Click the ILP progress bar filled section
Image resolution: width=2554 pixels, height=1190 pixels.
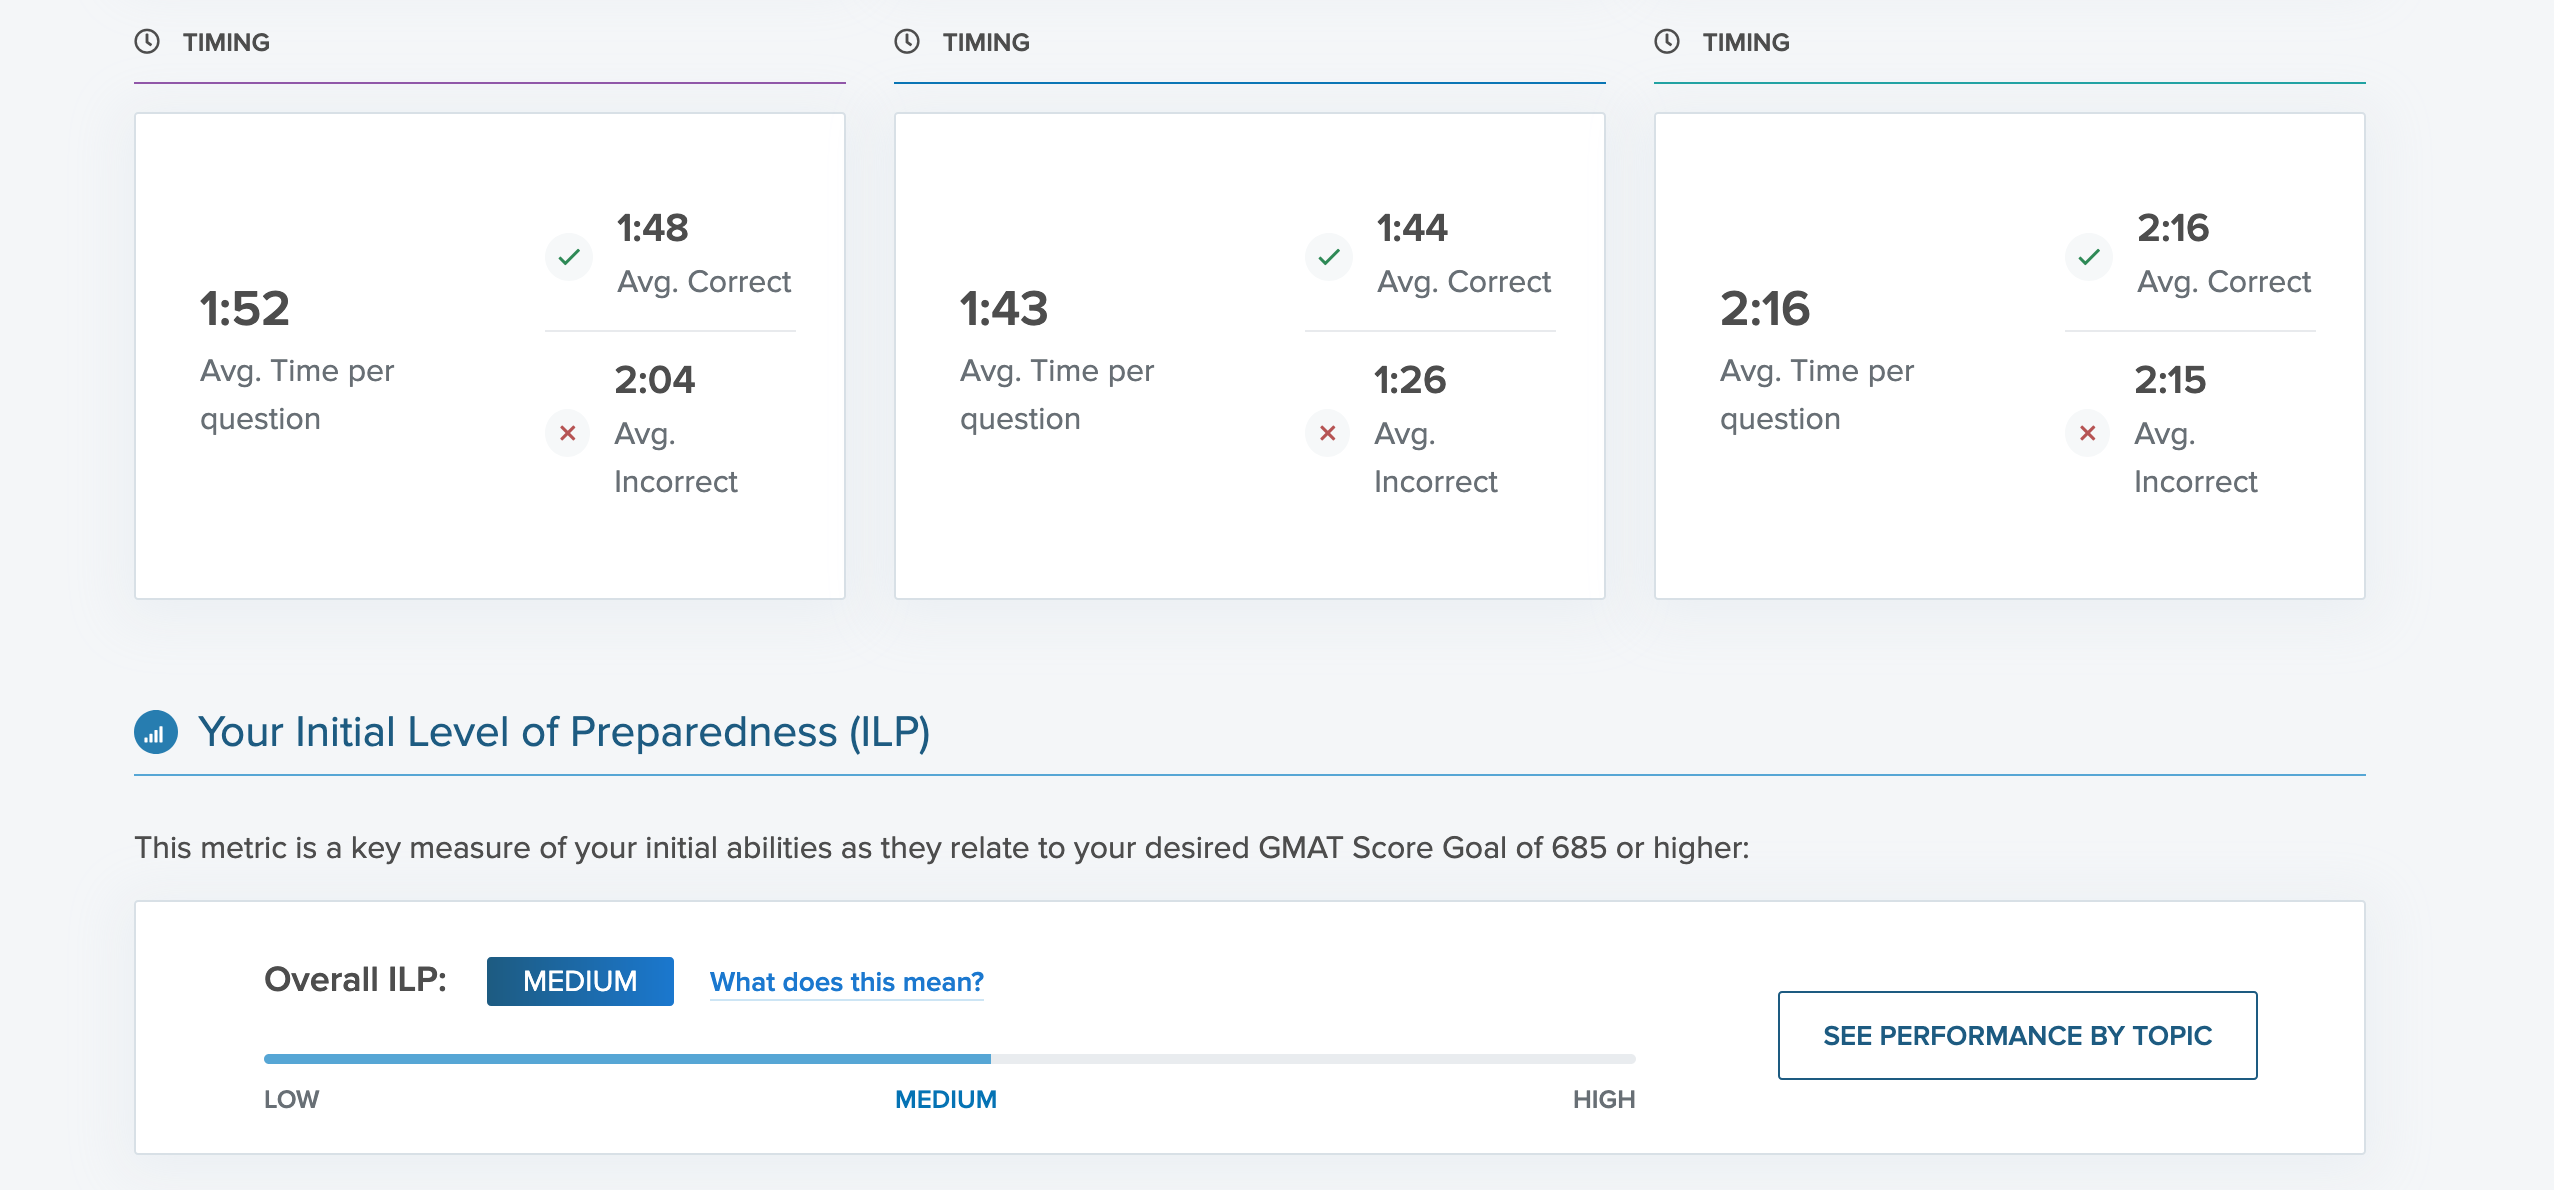[x=627, y=1058]
